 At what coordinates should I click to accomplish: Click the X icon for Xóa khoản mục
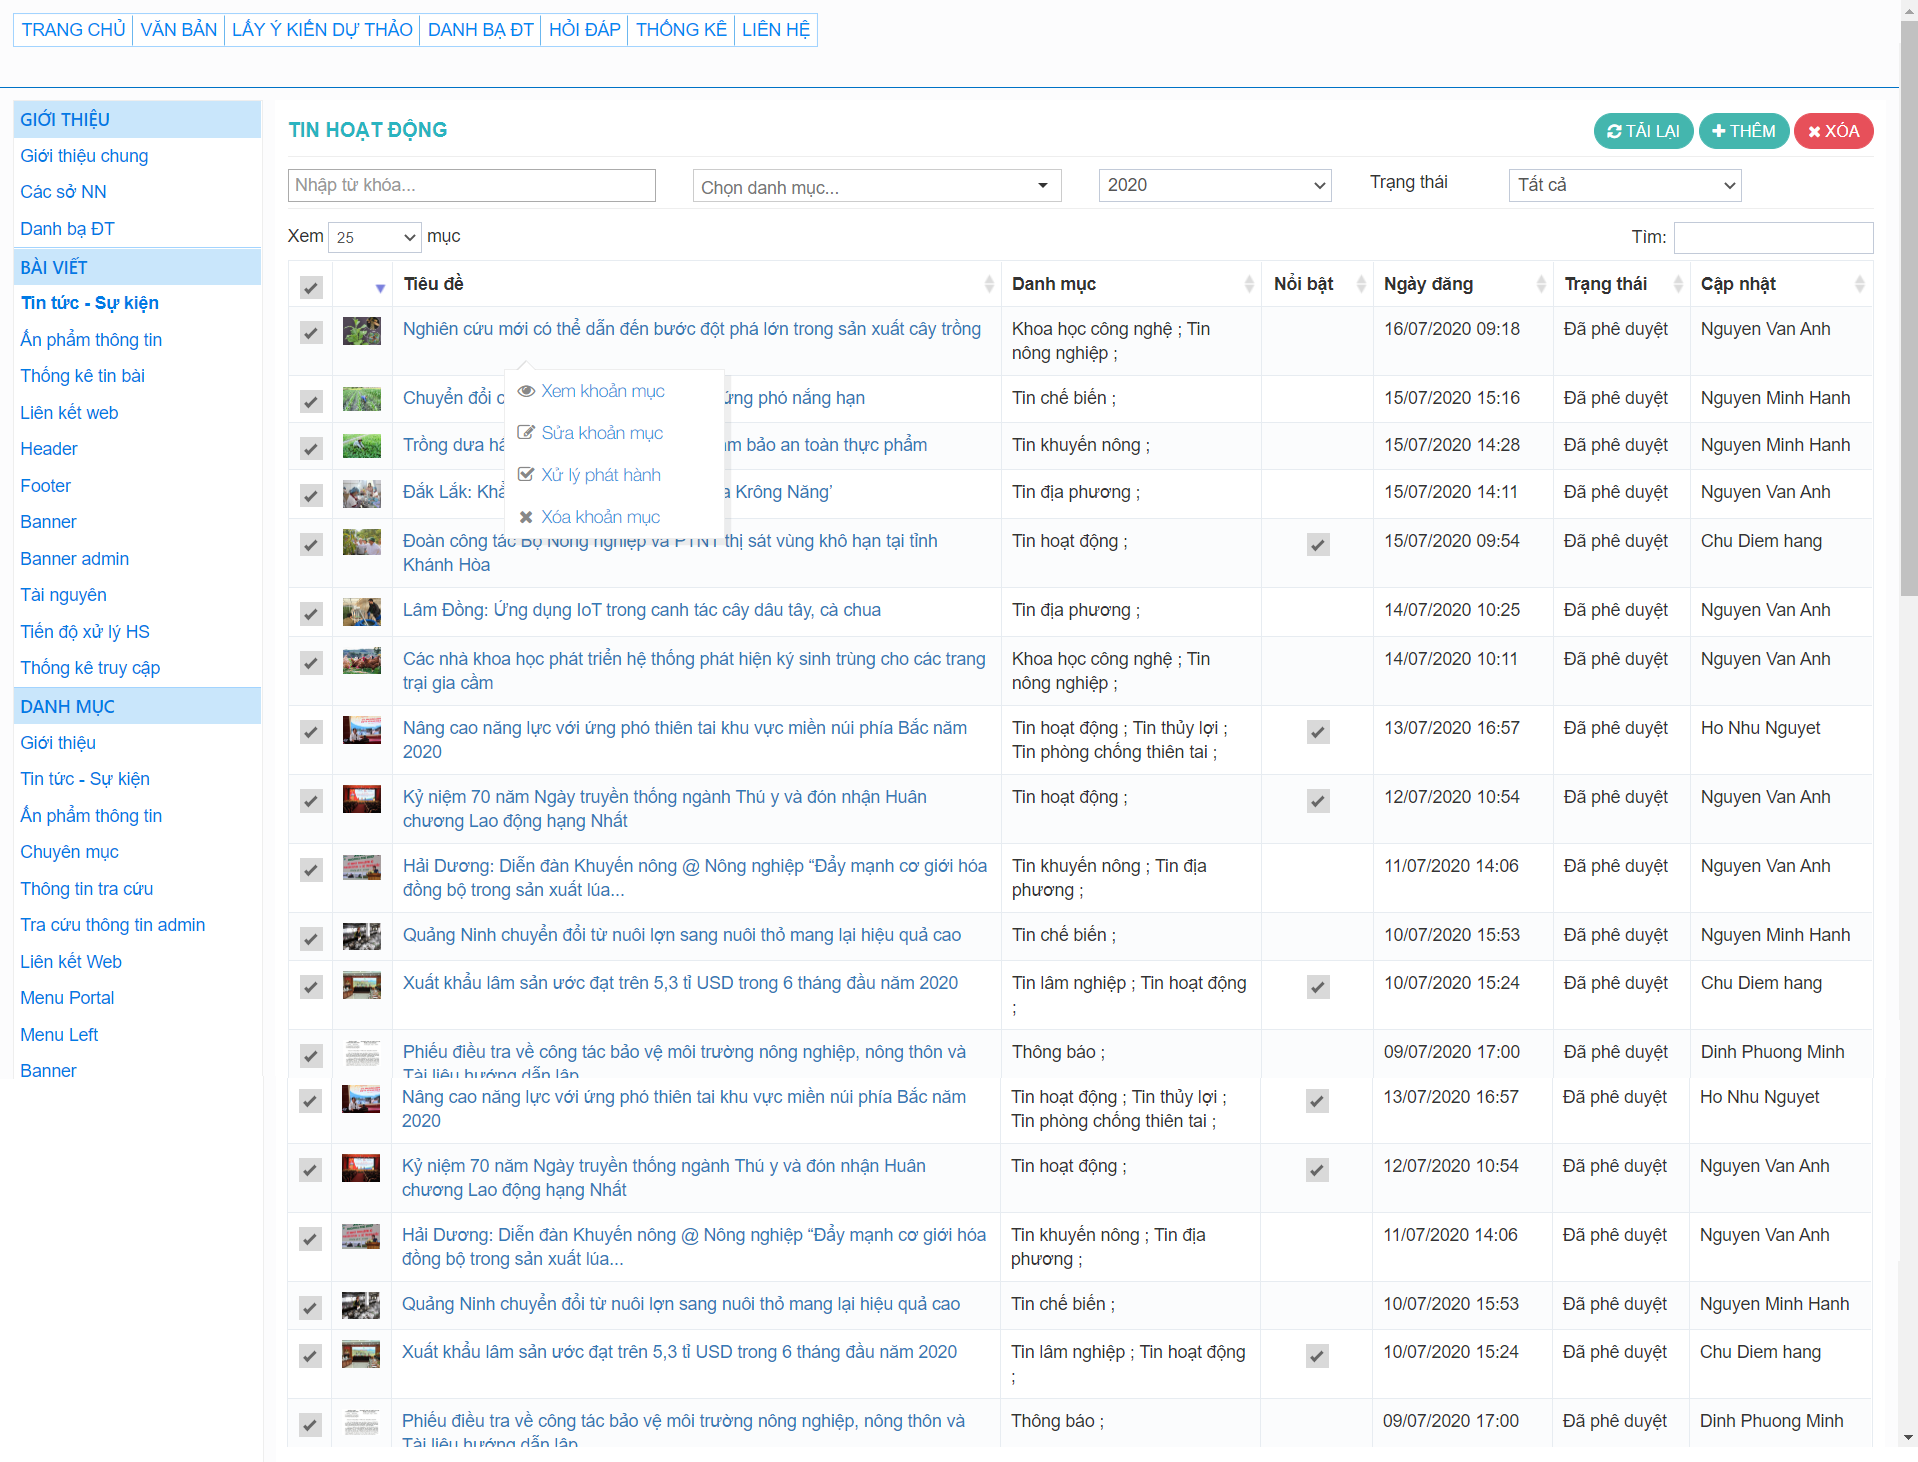(526, 517)
